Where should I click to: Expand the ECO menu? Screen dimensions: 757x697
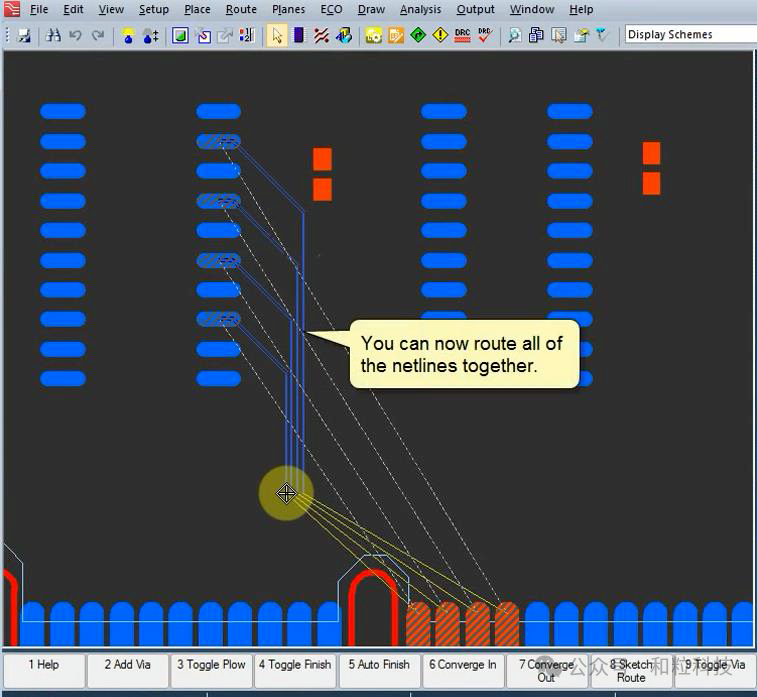click(x=331, y=10)
